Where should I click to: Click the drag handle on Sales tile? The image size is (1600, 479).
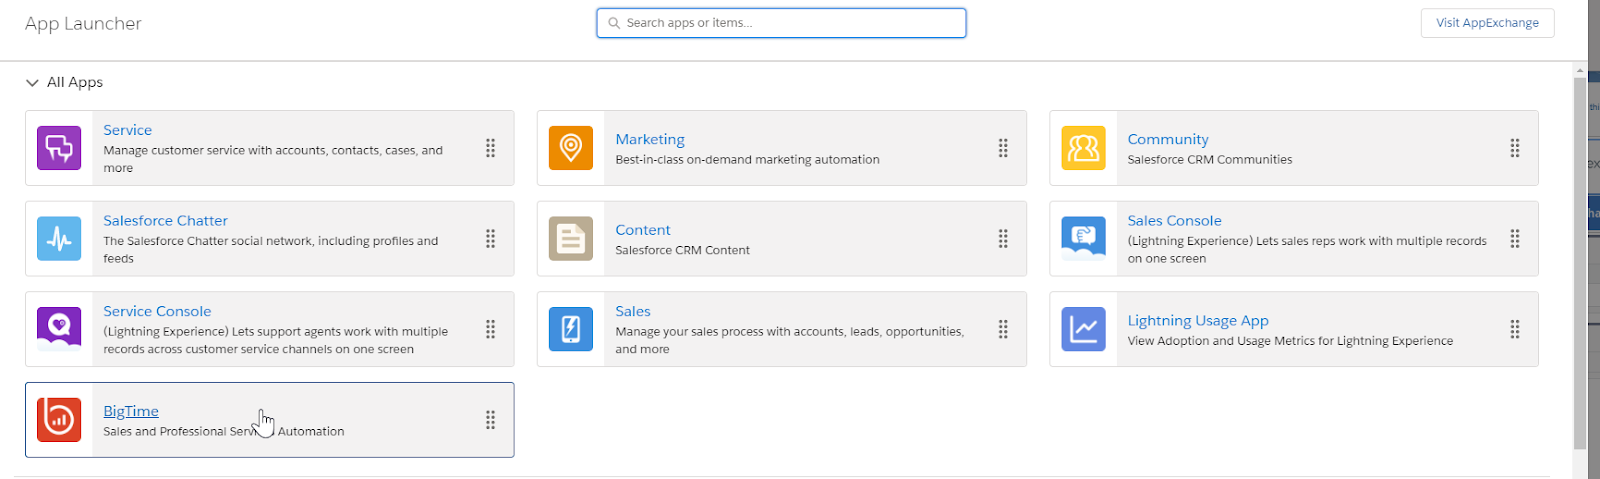click(x=1002, y=329)
